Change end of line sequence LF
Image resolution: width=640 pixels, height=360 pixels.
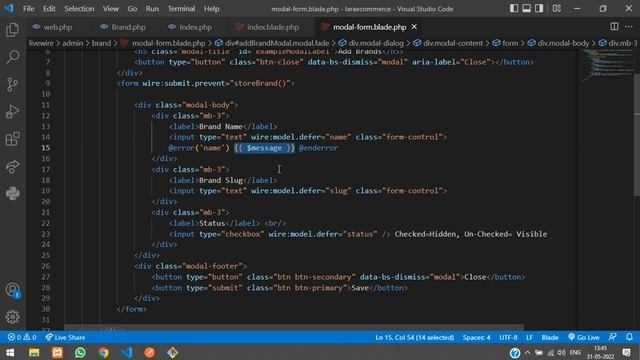tap(529, 337)
